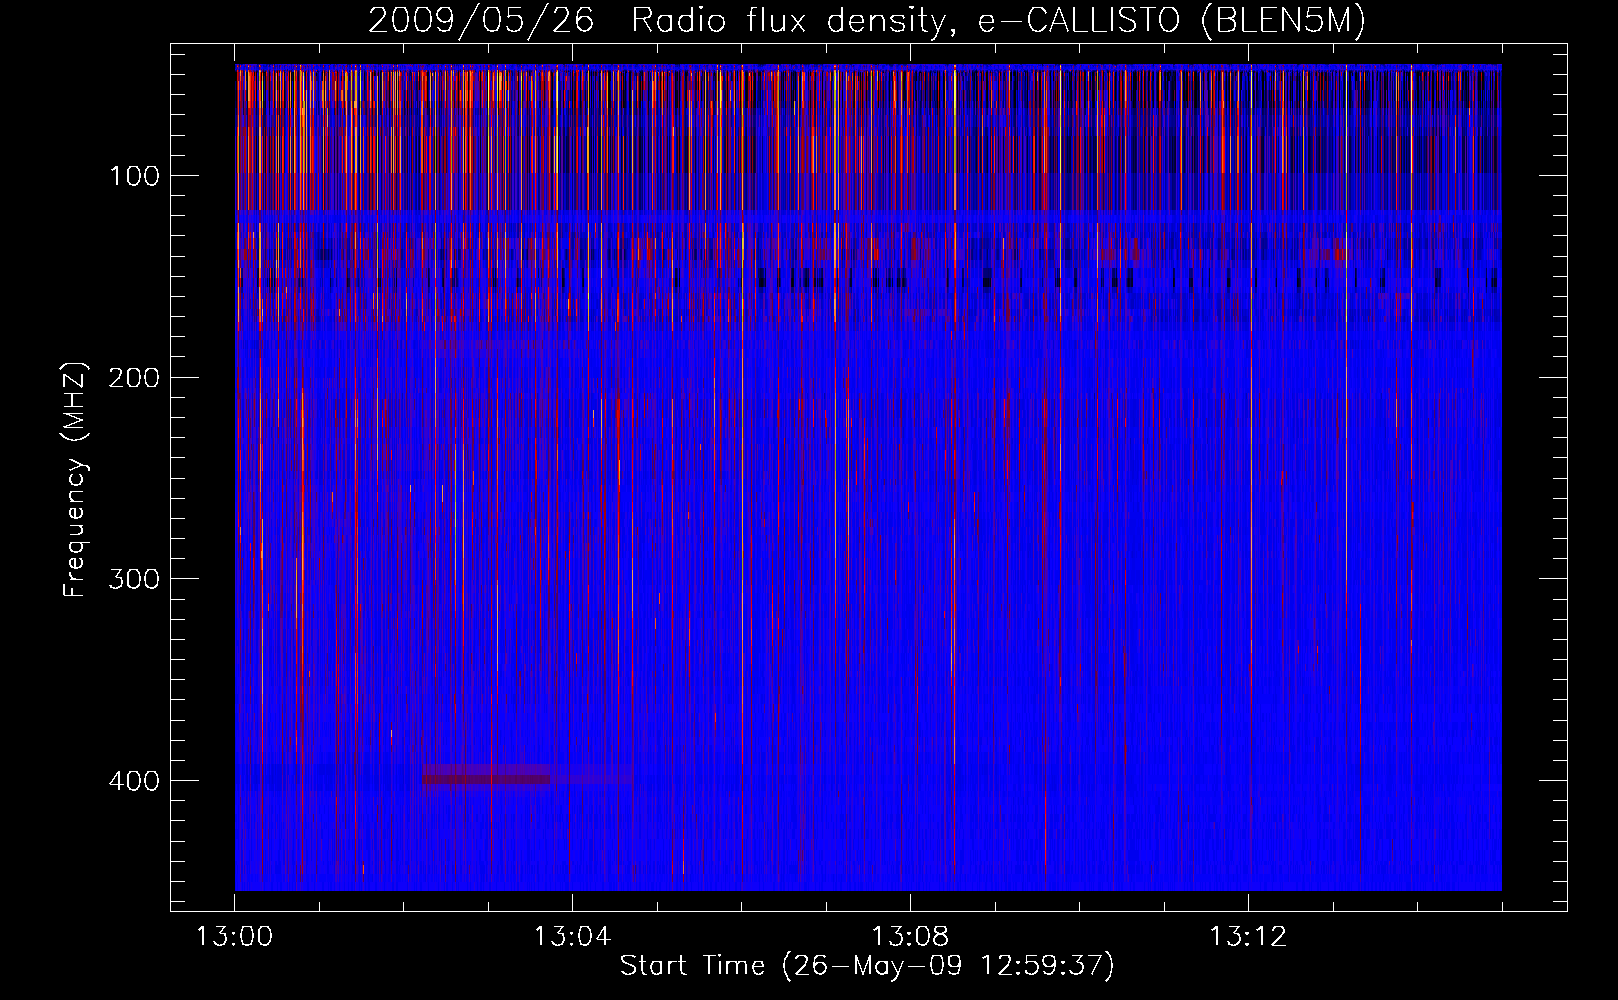
Task: Click the e-CALLISTO (BLEN5M) title text
Action: pos(1171,21)
